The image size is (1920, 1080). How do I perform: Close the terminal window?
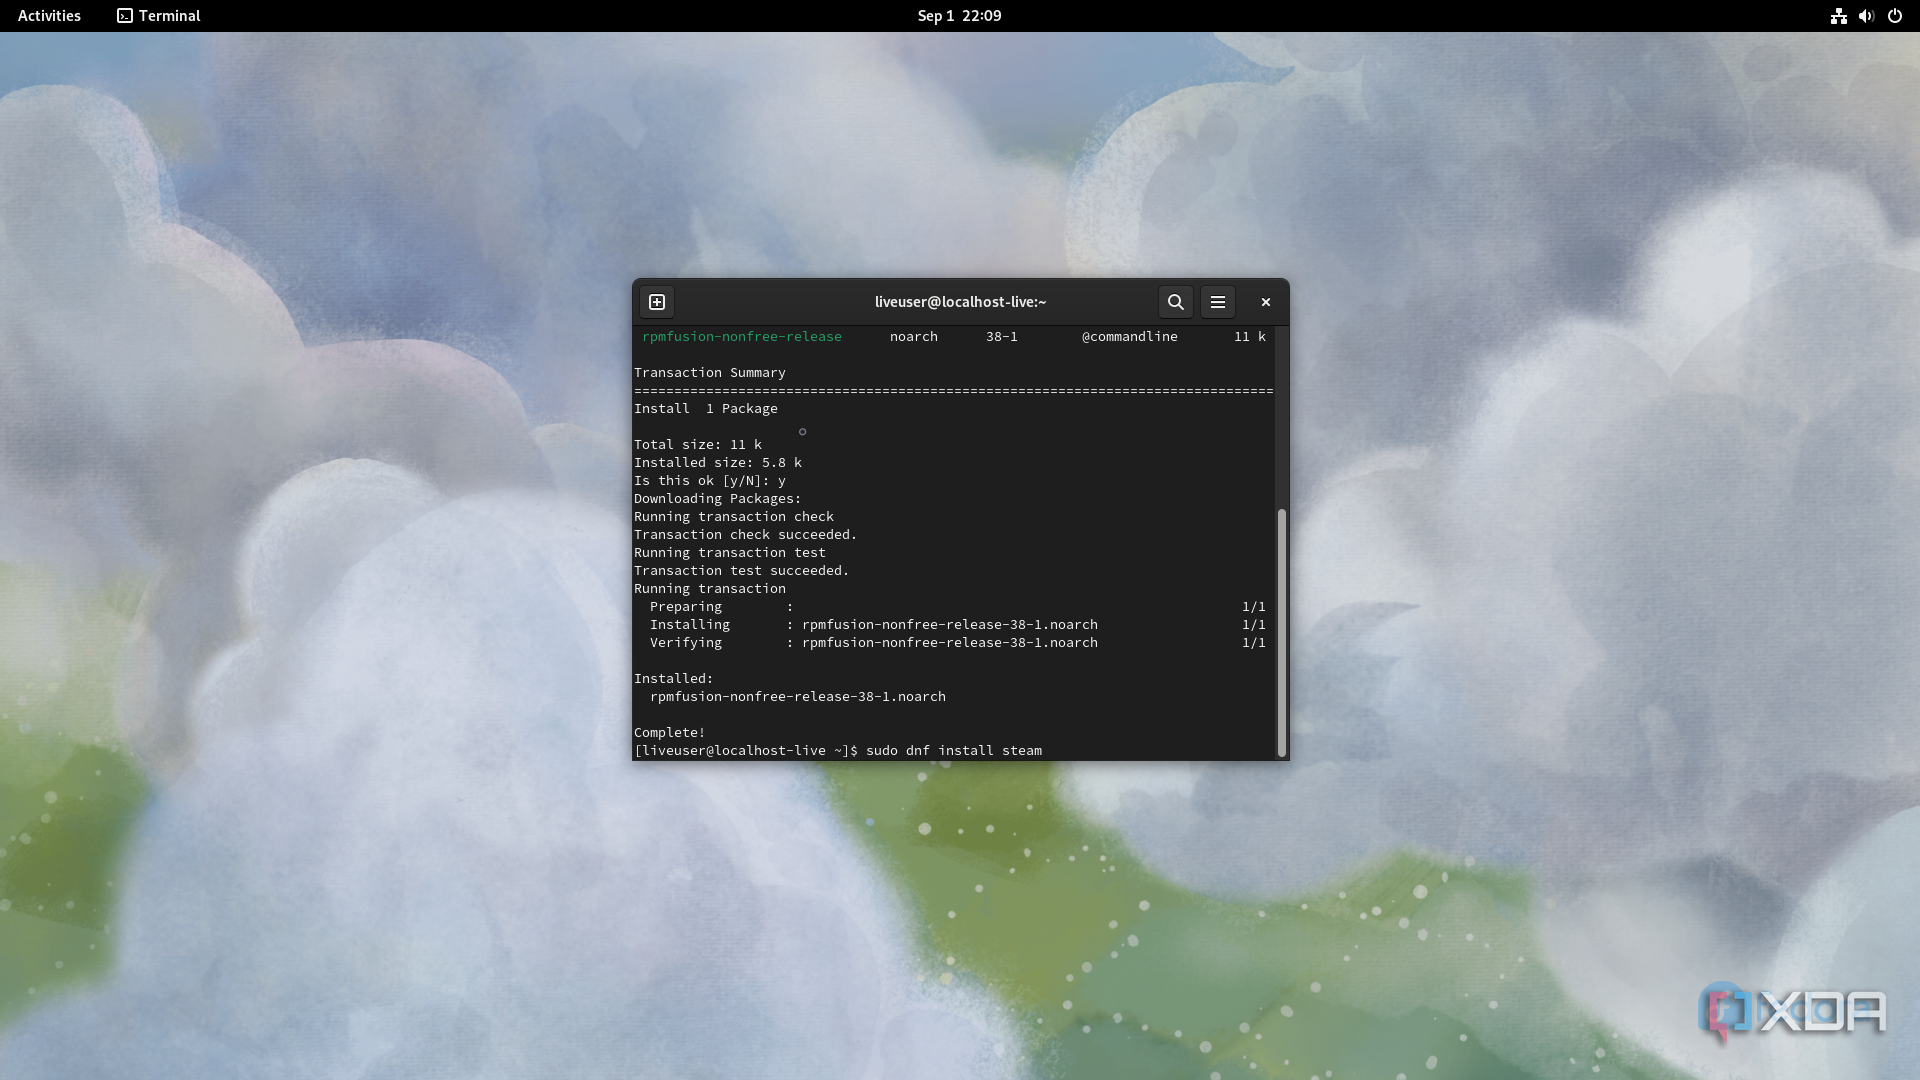click(1266, 302)
